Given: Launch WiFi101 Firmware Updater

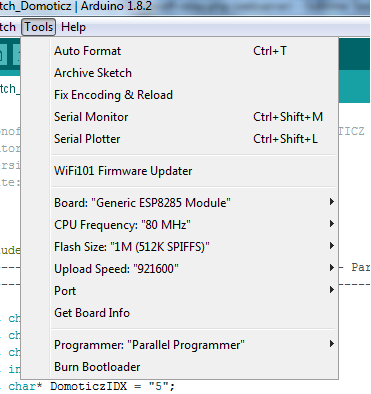Looking at the screenshot, I should [195, 171].
